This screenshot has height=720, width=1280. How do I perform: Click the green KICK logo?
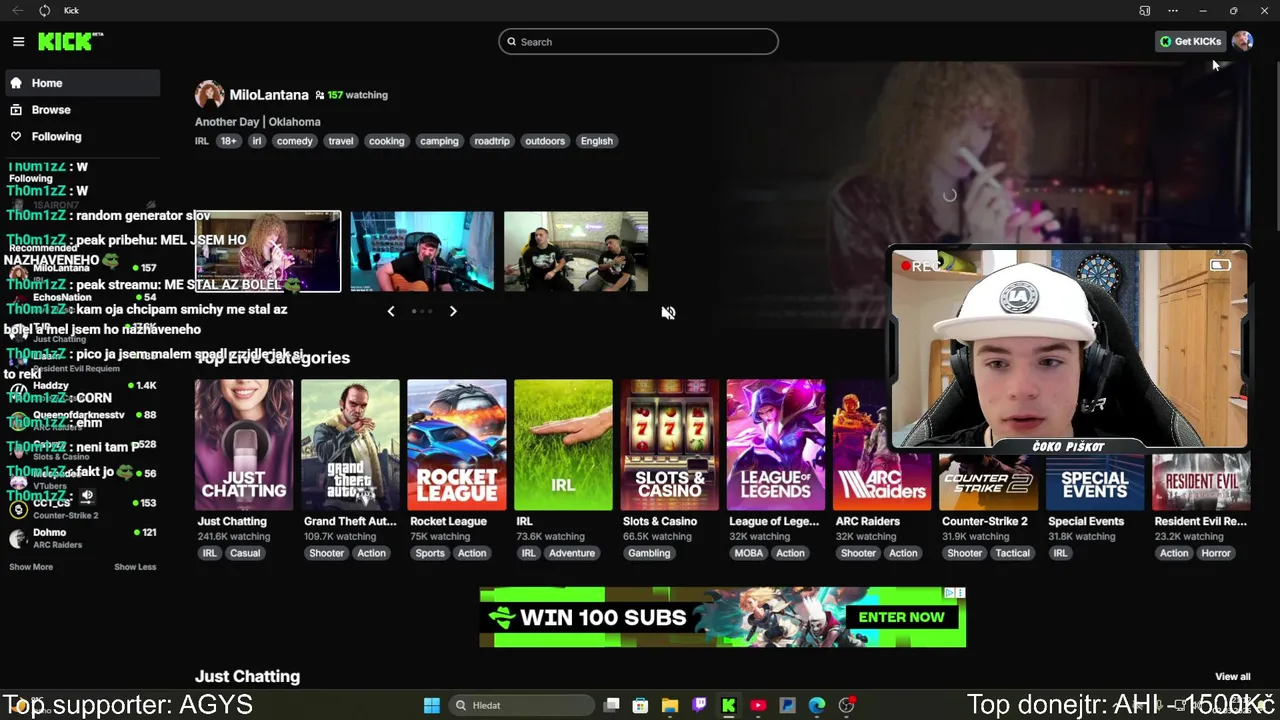(x=70, y=41)
